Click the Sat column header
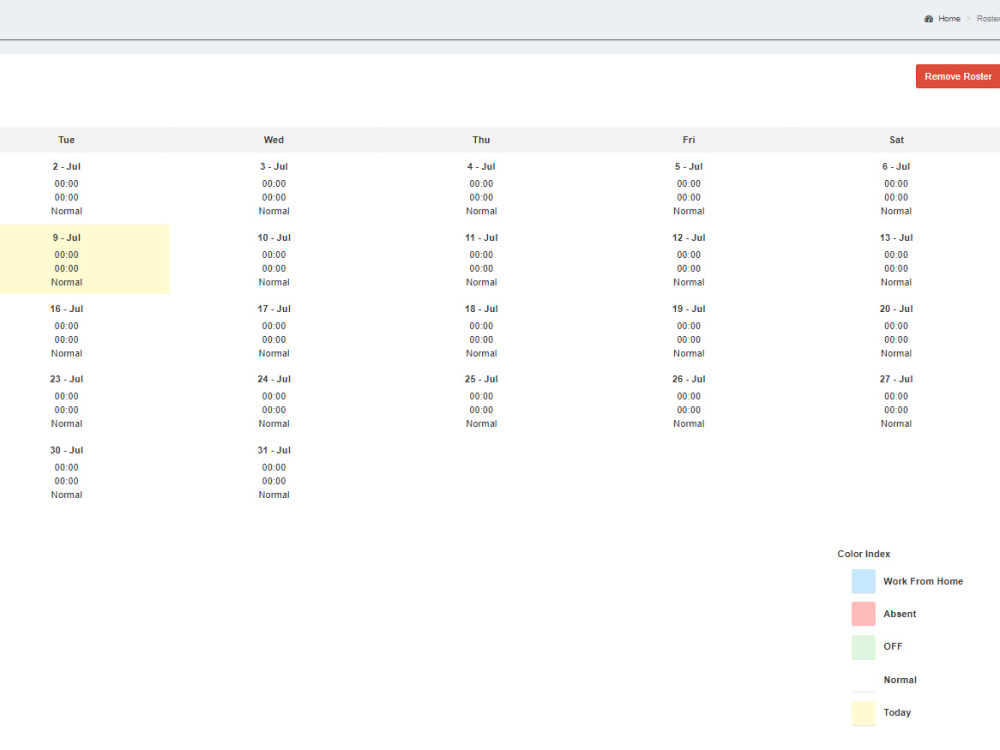This screenshot has width=1000, height=750. 897,140
